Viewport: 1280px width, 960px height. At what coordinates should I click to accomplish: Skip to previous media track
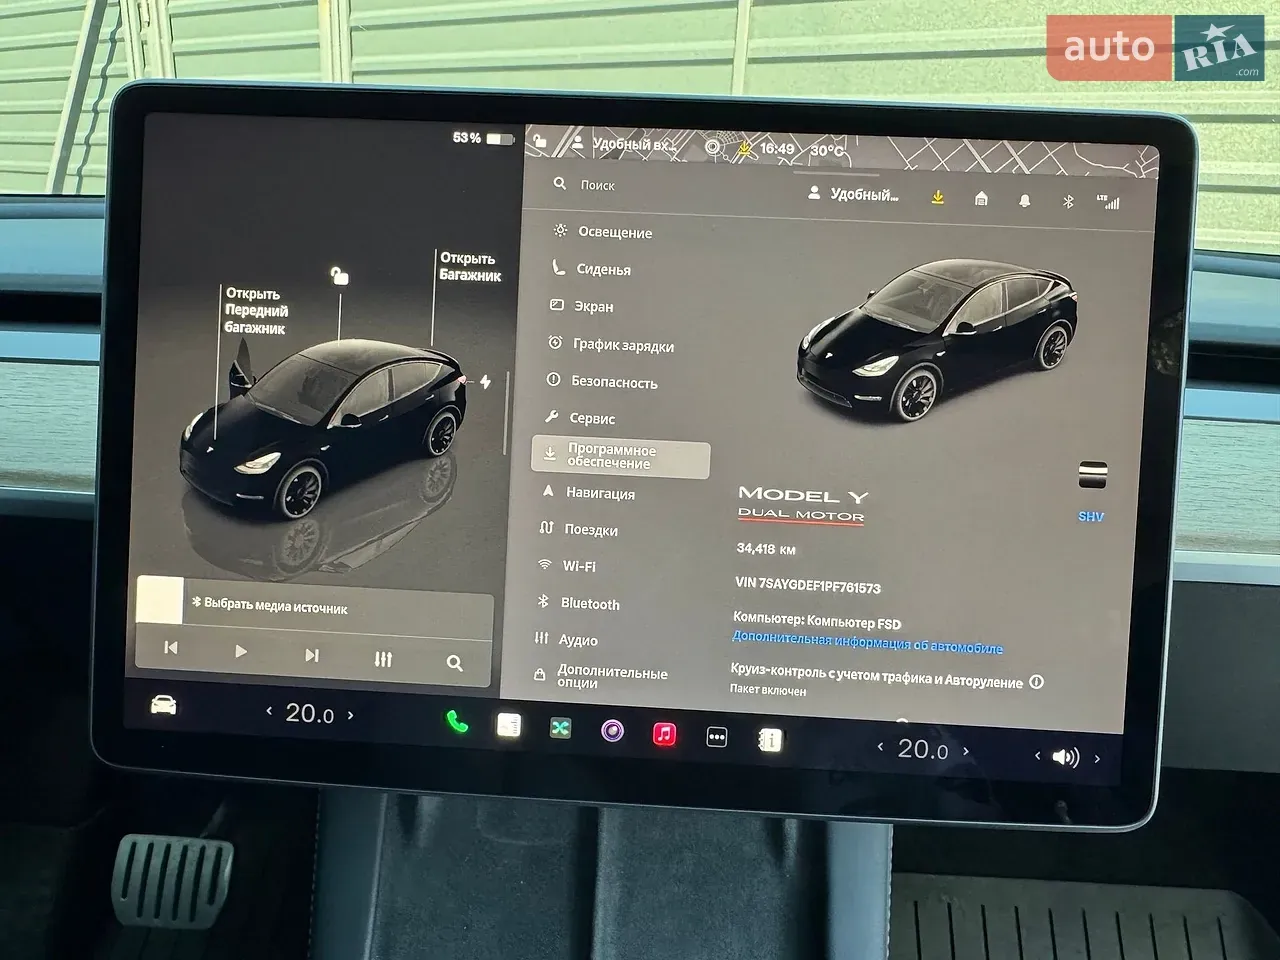click(x=171, y=648)
